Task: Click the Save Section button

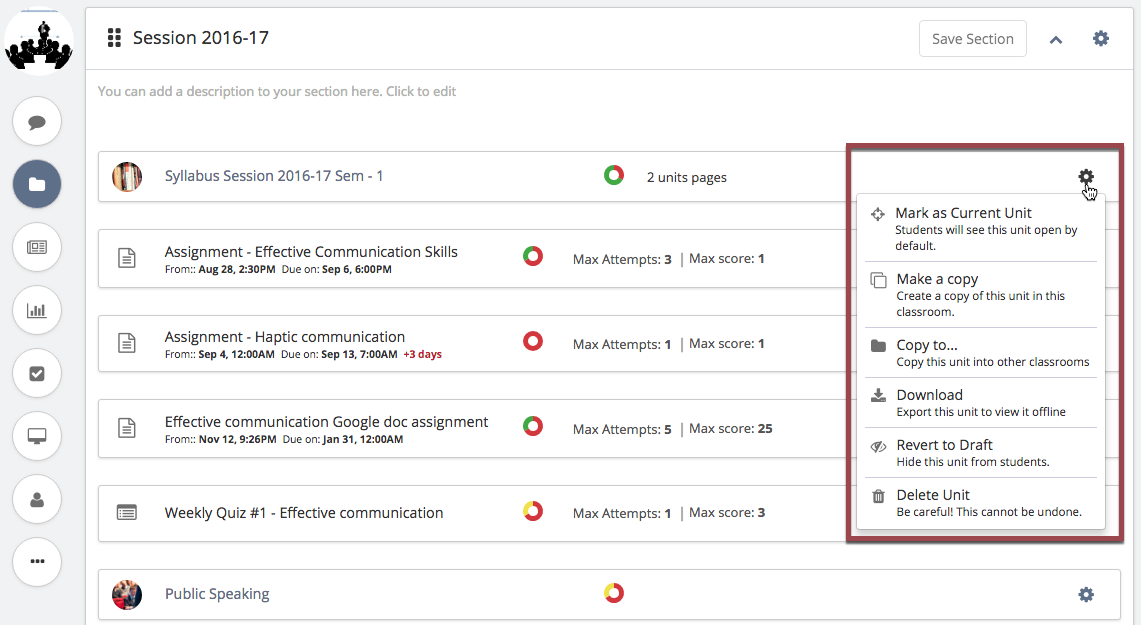Action: pos(972,39)
